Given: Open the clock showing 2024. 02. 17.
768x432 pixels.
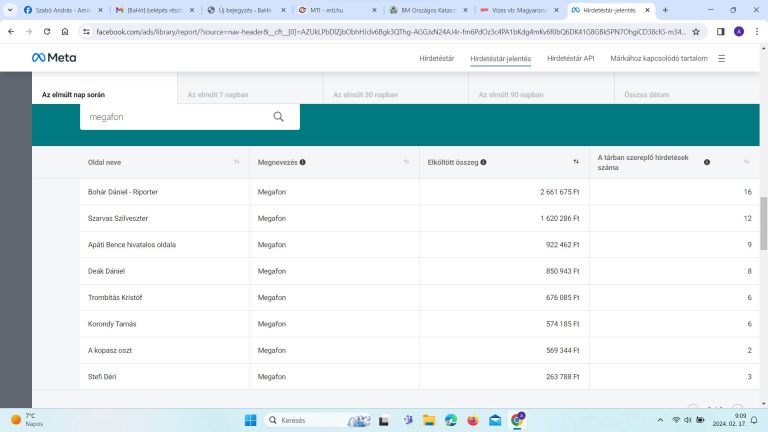Looking at the screenshot, I should [x=729, y=420].
